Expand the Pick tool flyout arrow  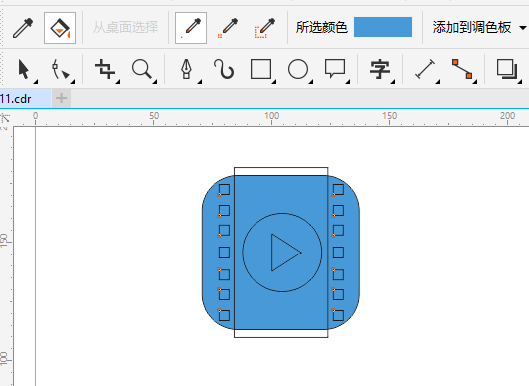36,82
